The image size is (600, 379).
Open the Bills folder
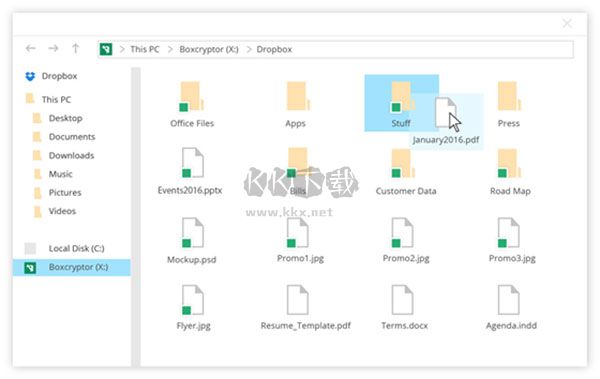coord(298,172)
